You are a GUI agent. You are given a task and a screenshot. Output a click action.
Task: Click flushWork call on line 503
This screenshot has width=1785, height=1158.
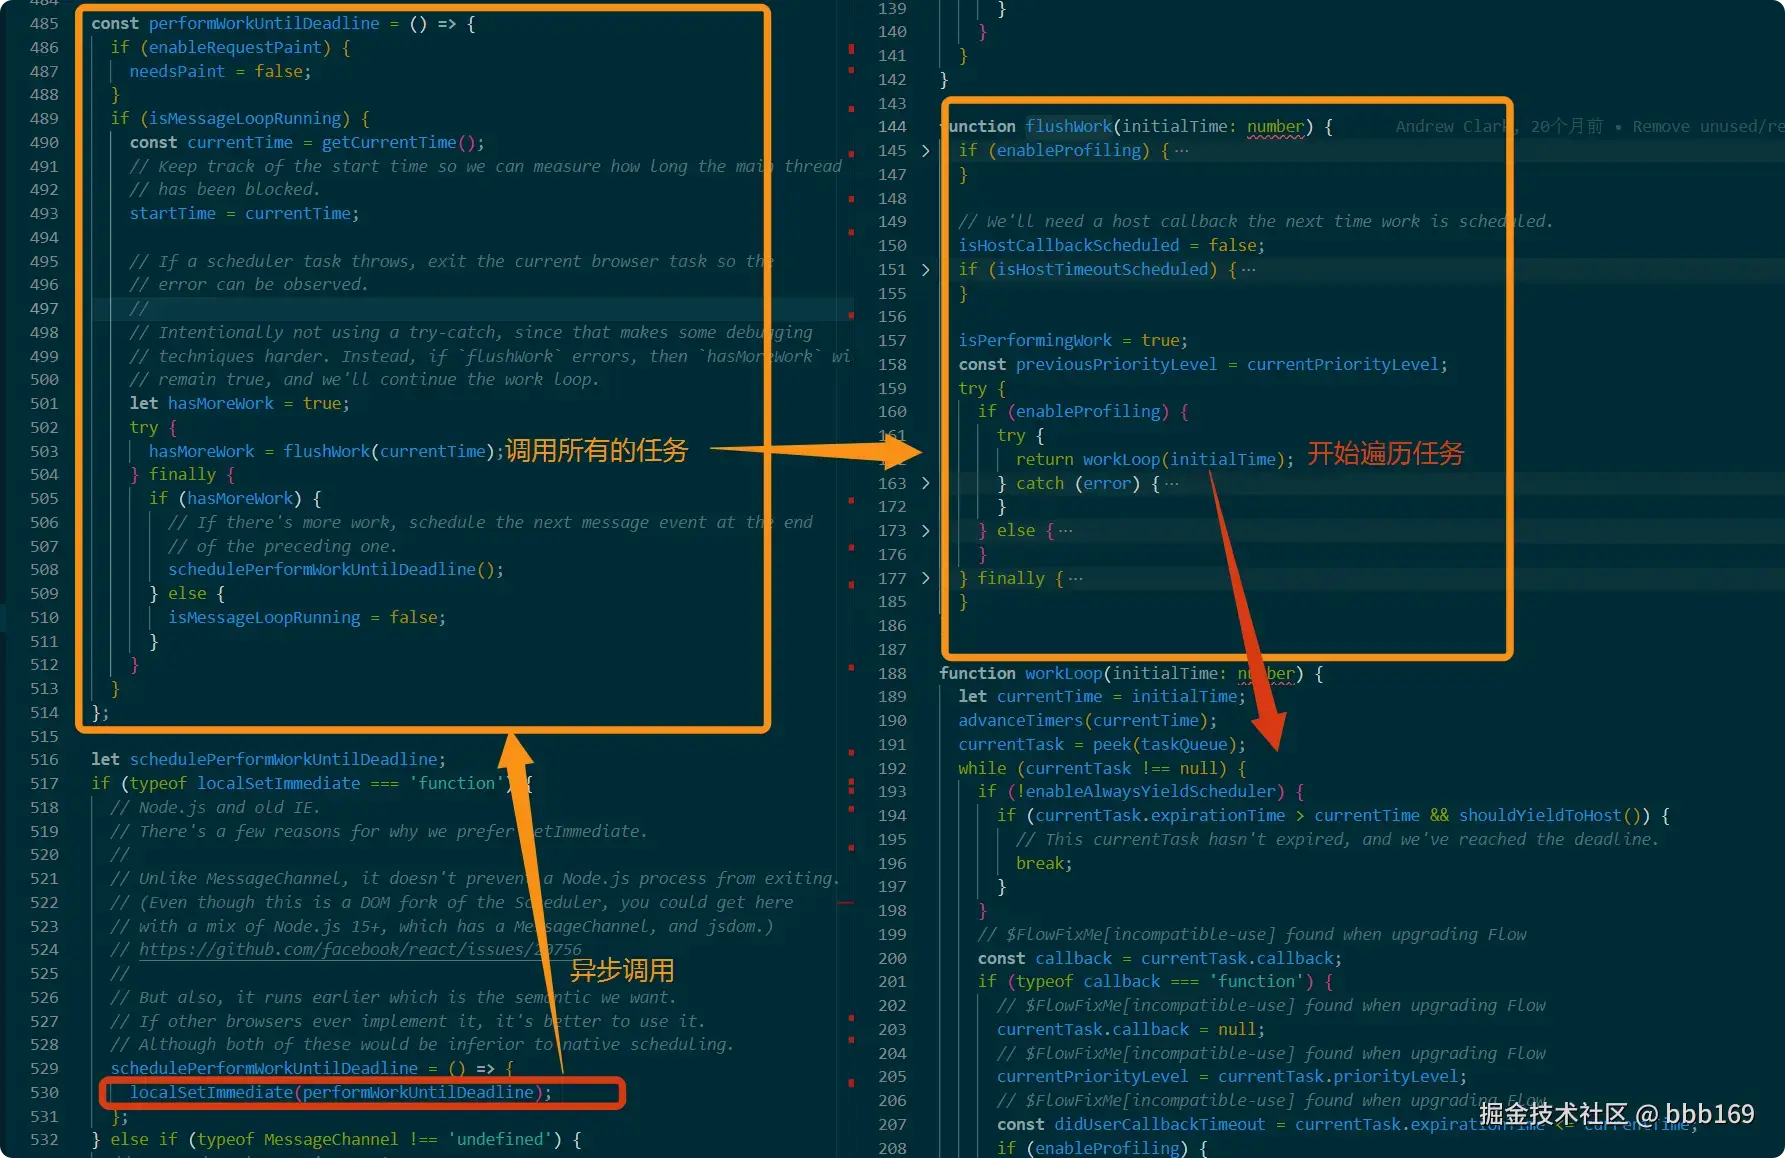[x=326, y=452]
